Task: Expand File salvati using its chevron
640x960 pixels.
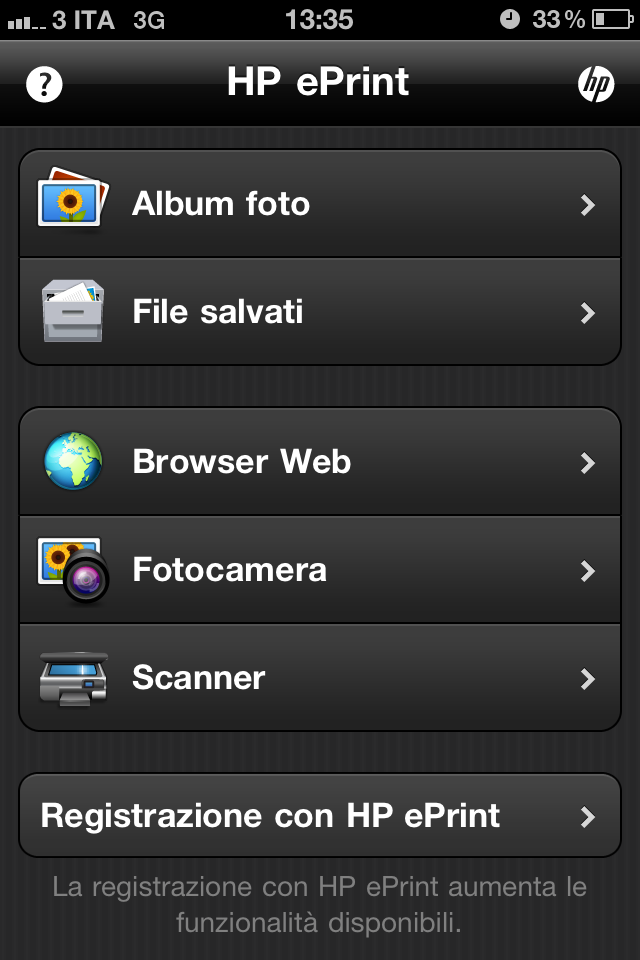Action: [588, 313]
